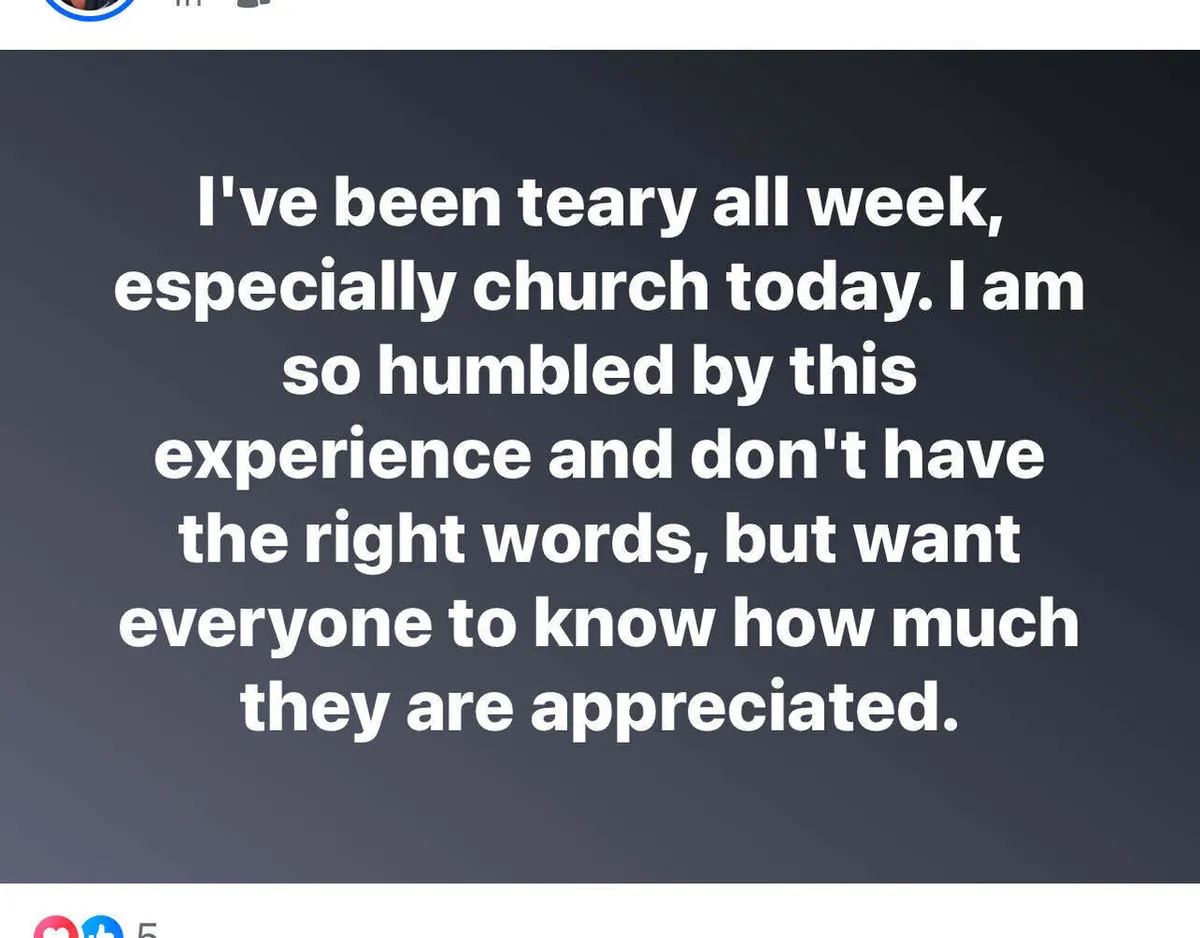Image resolution: width=1200 pixels, height=938 pixels.
Task: Click the blue thumbs-up Like reaction icon
Action: 101,930
